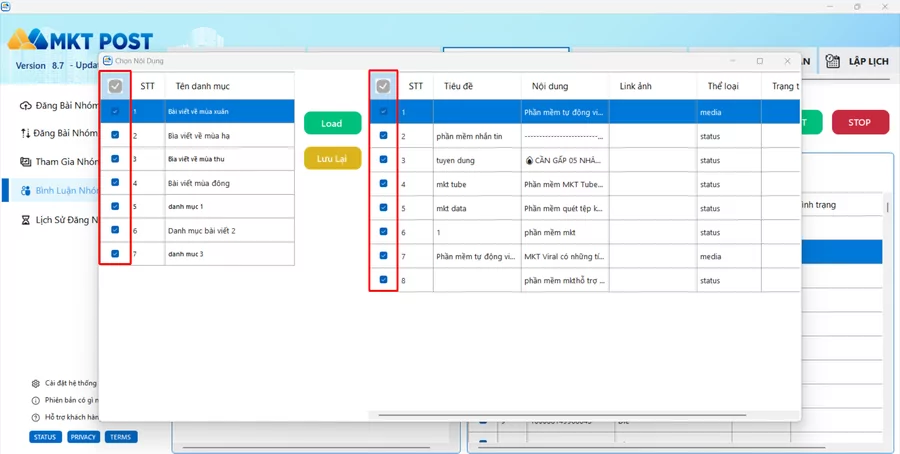Open Tham Gia Nhóm sidebar item

point(59,162)
